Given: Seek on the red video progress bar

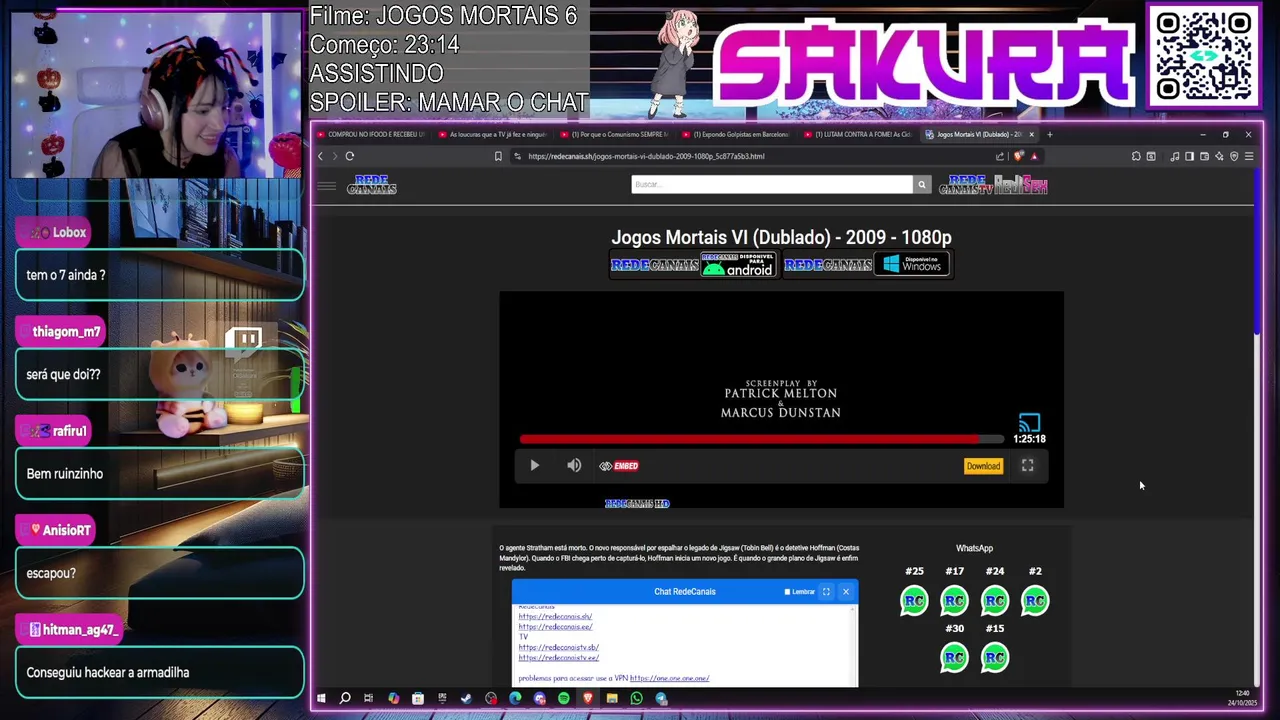Looking at the screenshot, I should pos(761,439).
